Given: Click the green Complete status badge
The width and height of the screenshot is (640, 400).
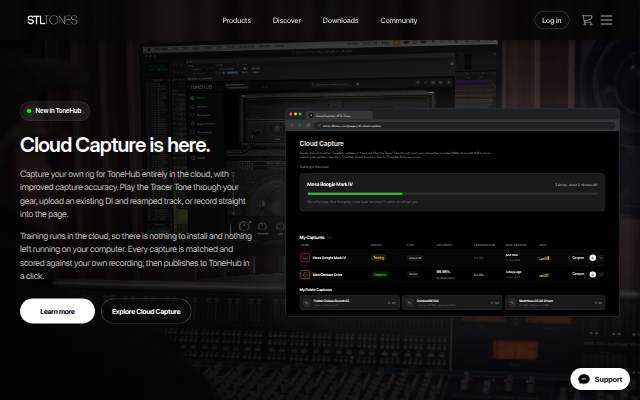Looking at the screenshot, I should tap(380, 274).
